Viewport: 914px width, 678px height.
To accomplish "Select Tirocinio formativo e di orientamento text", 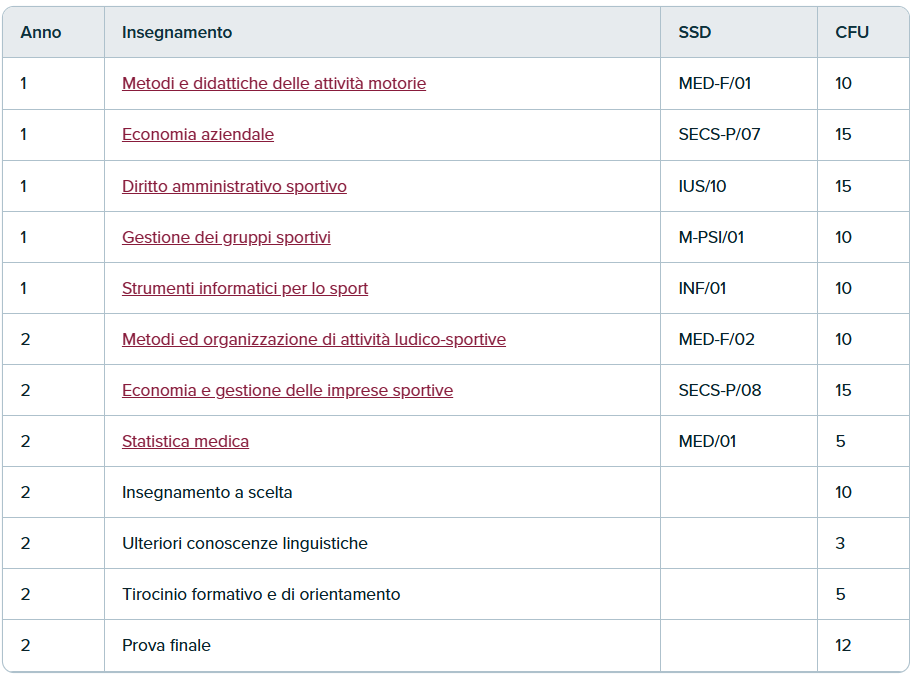I will click(261, 594).
